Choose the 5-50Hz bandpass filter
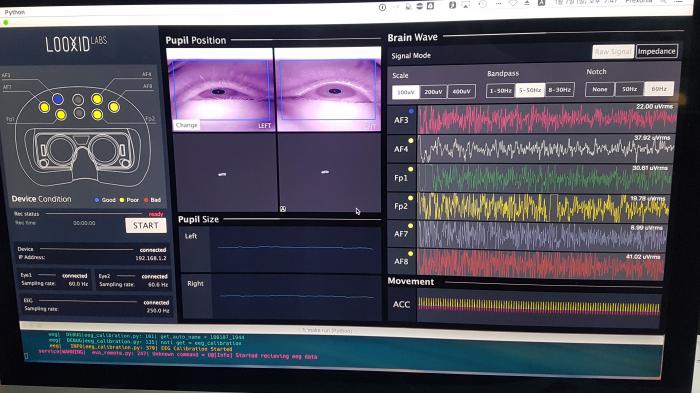 tap(530, 90)
